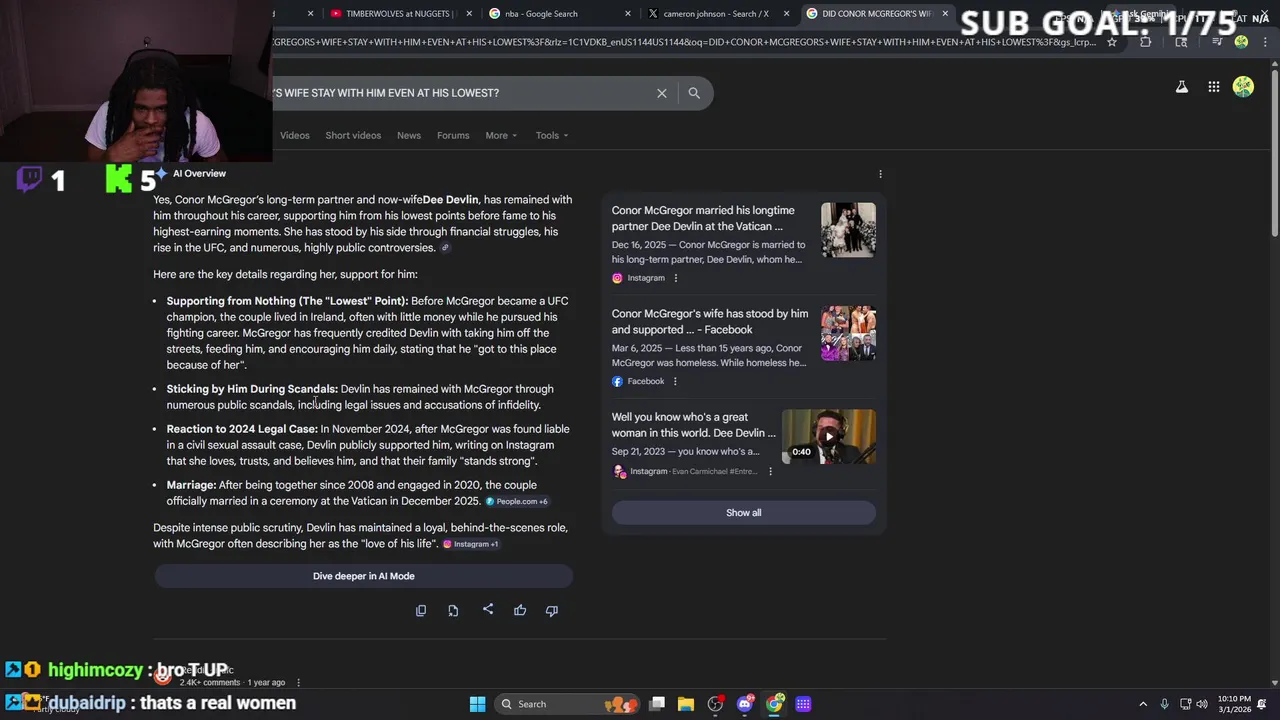Open AI Overview three-dot options
The image size is (1280, 720).
pos(880,174)
